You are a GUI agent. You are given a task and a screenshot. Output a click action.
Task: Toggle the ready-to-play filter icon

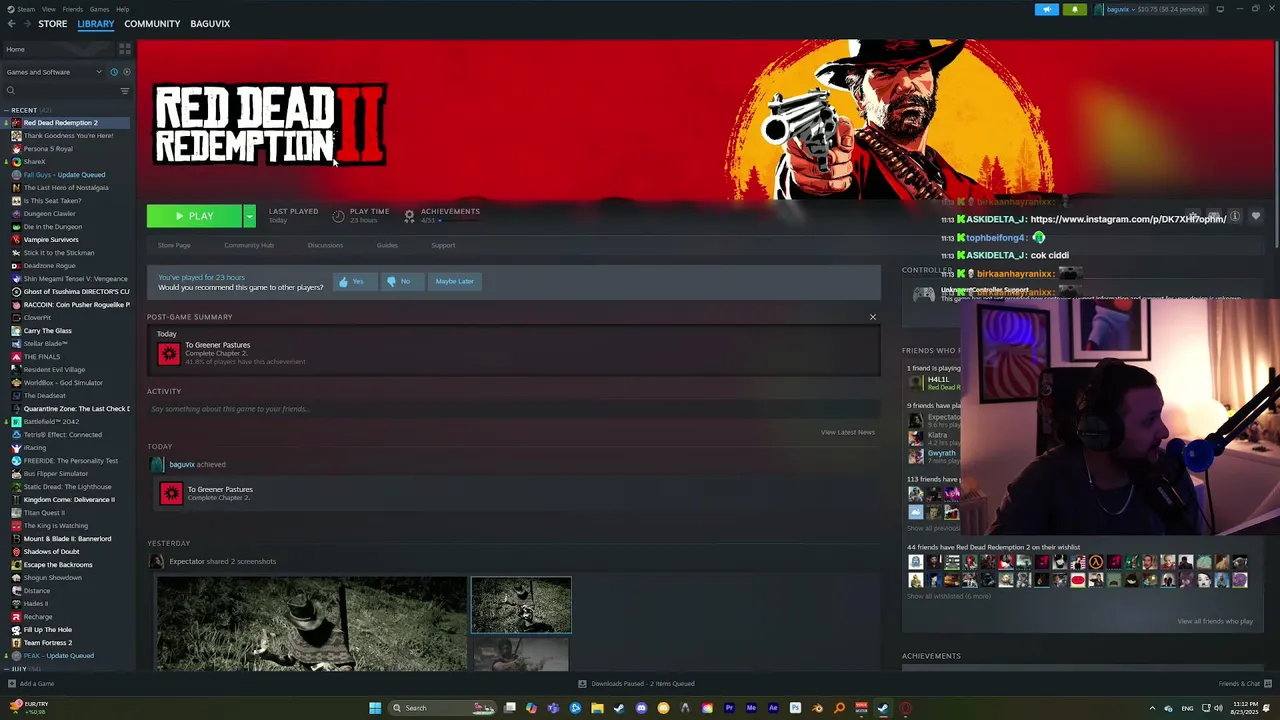(x=126, y=72)
